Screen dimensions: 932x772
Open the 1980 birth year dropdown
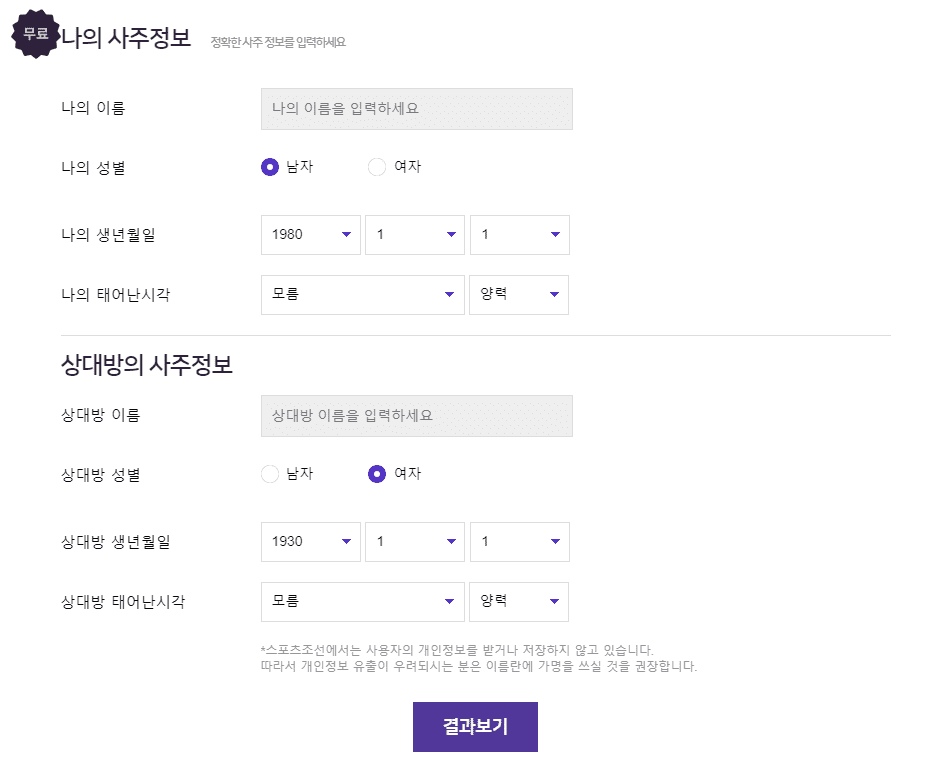[310, 234]
